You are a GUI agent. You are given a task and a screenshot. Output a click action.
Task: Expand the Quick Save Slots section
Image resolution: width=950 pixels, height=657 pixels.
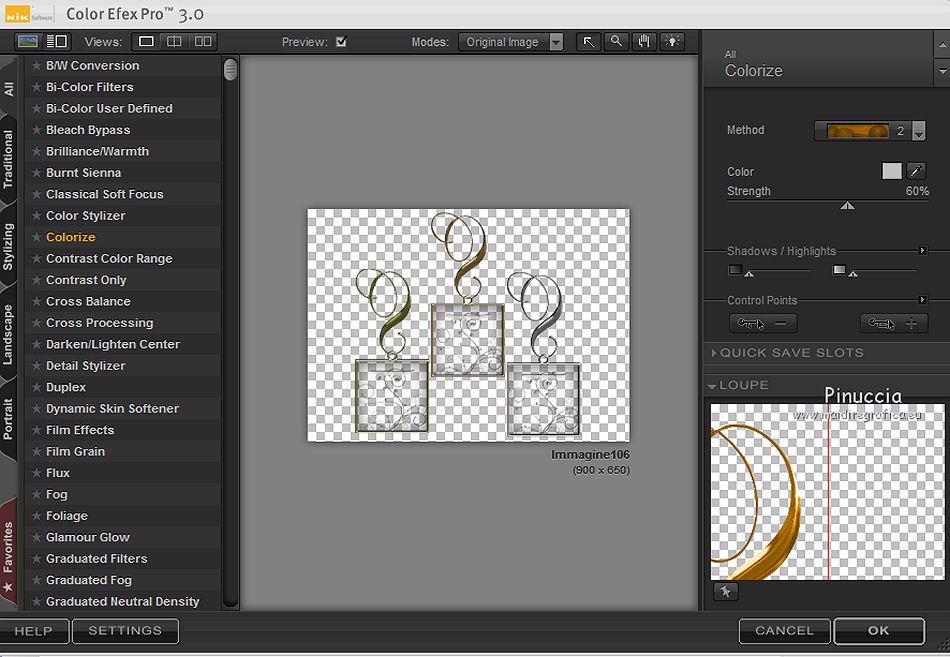pyautogui.click(x=790, y=353)
